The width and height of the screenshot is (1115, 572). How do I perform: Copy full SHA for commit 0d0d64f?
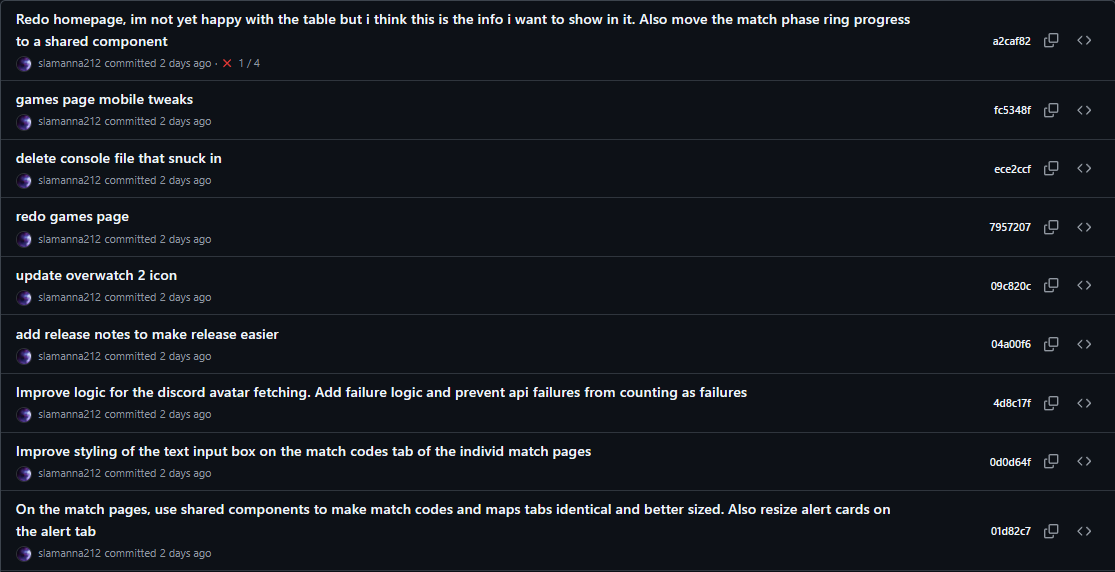[1051, 461]
